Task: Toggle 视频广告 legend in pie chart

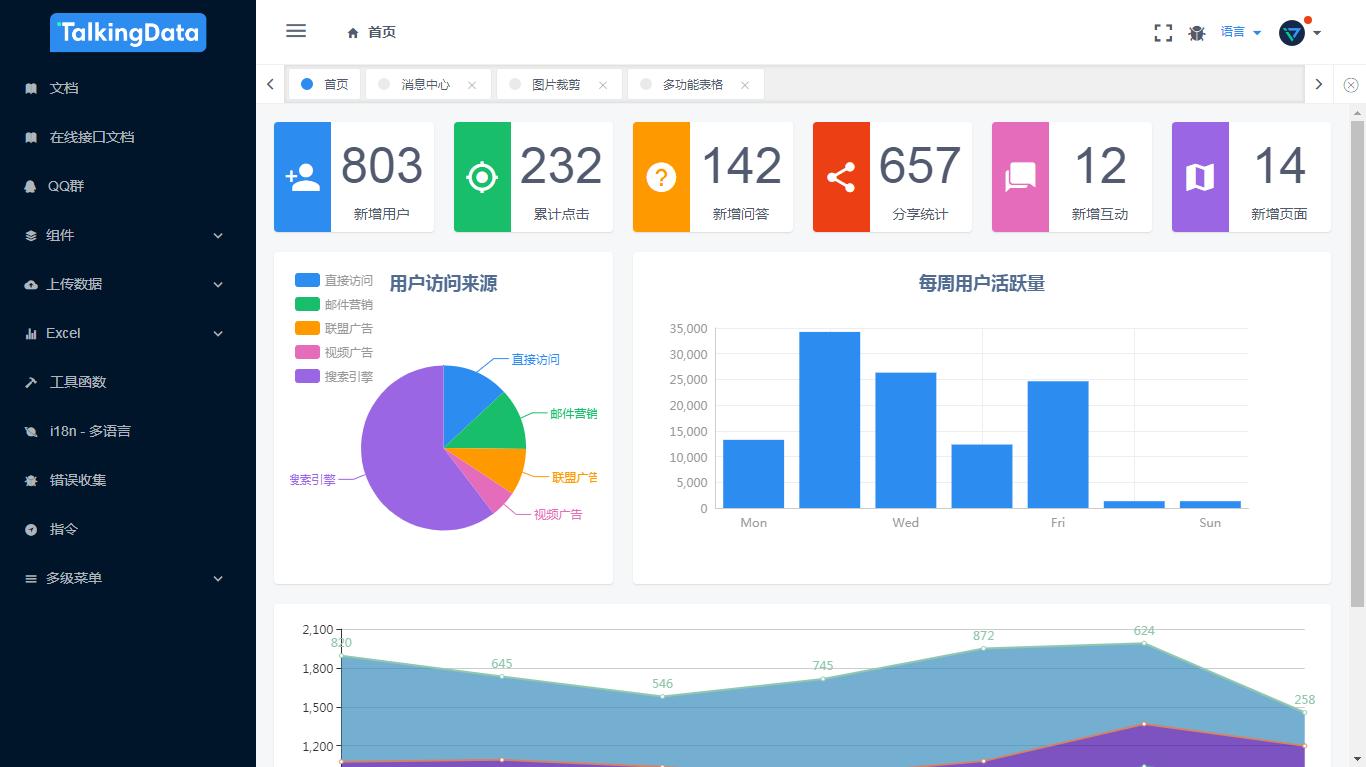Action: click(334, 352)
